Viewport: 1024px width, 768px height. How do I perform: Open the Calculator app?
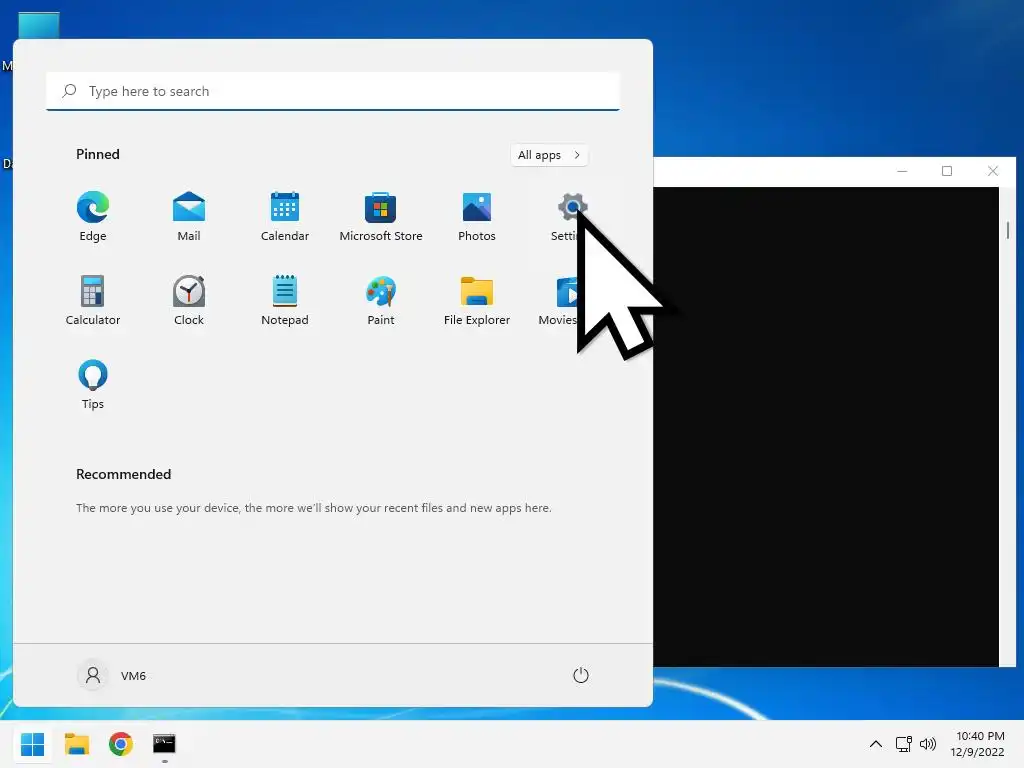point(93,300)
